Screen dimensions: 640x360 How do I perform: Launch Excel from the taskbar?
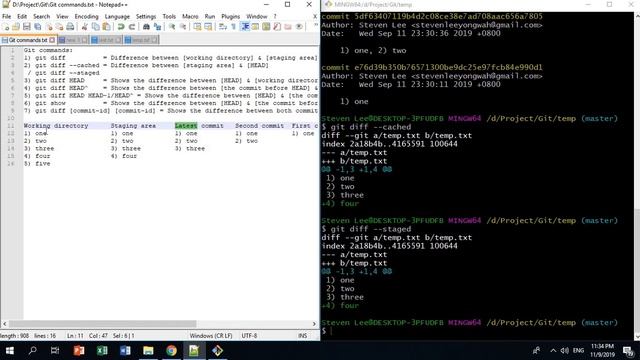click(x=102, y=350)
